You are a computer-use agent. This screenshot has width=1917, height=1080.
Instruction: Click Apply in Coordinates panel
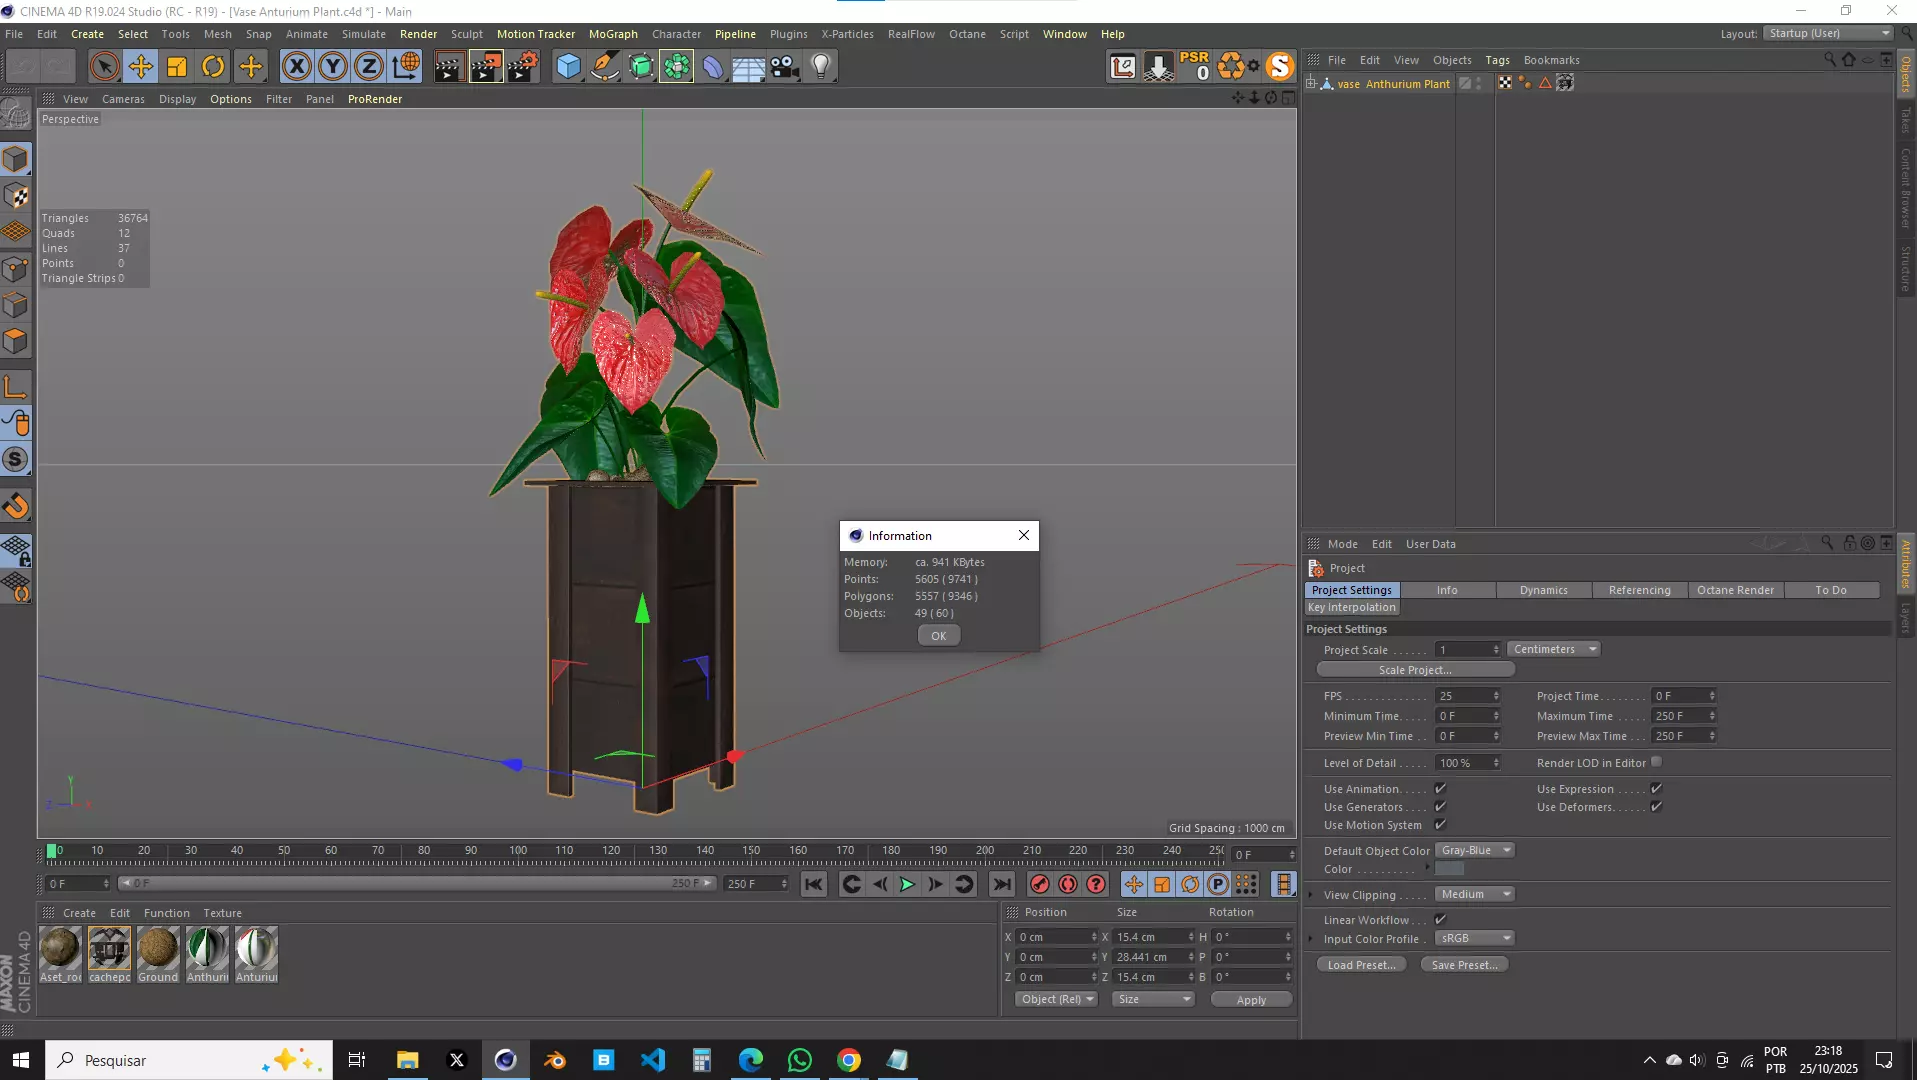tap(1251, 1000)
